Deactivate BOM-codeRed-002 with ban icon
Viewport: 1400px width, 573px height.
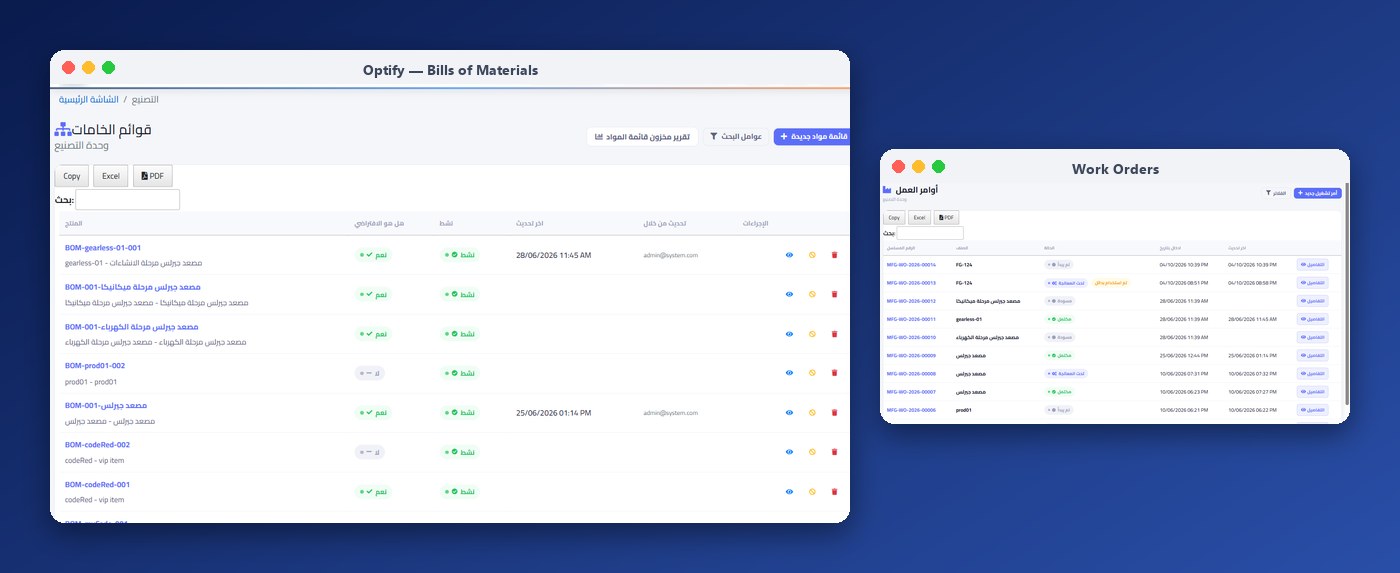click(812, 452)
